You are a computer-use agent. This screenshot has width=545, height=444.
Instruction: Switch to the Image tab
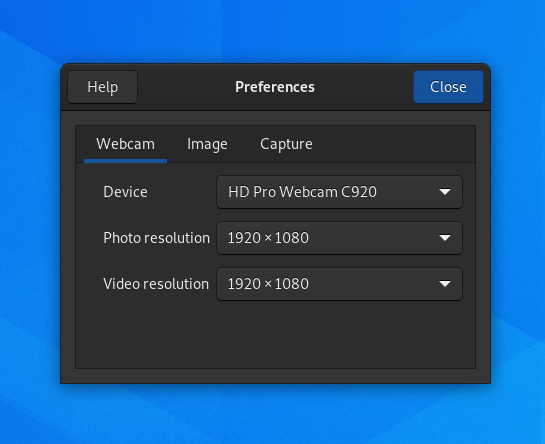tap(207, 144)
